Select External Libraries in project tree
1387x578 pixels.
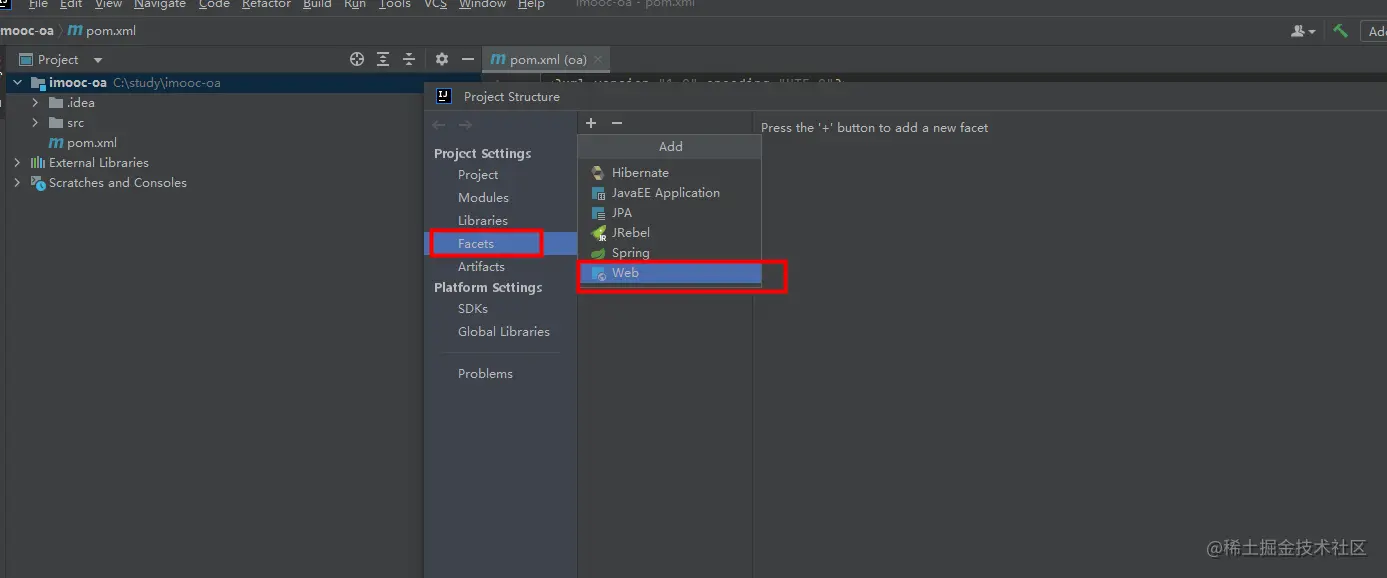click(x=90, y=163)
